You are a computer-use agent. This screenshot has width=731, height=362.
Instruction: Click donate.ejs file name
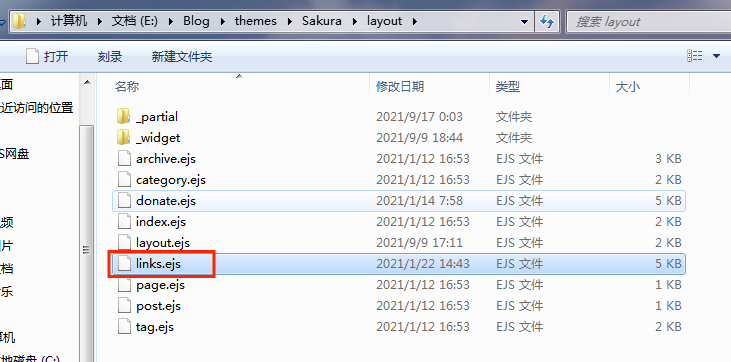tap(166, 201)
